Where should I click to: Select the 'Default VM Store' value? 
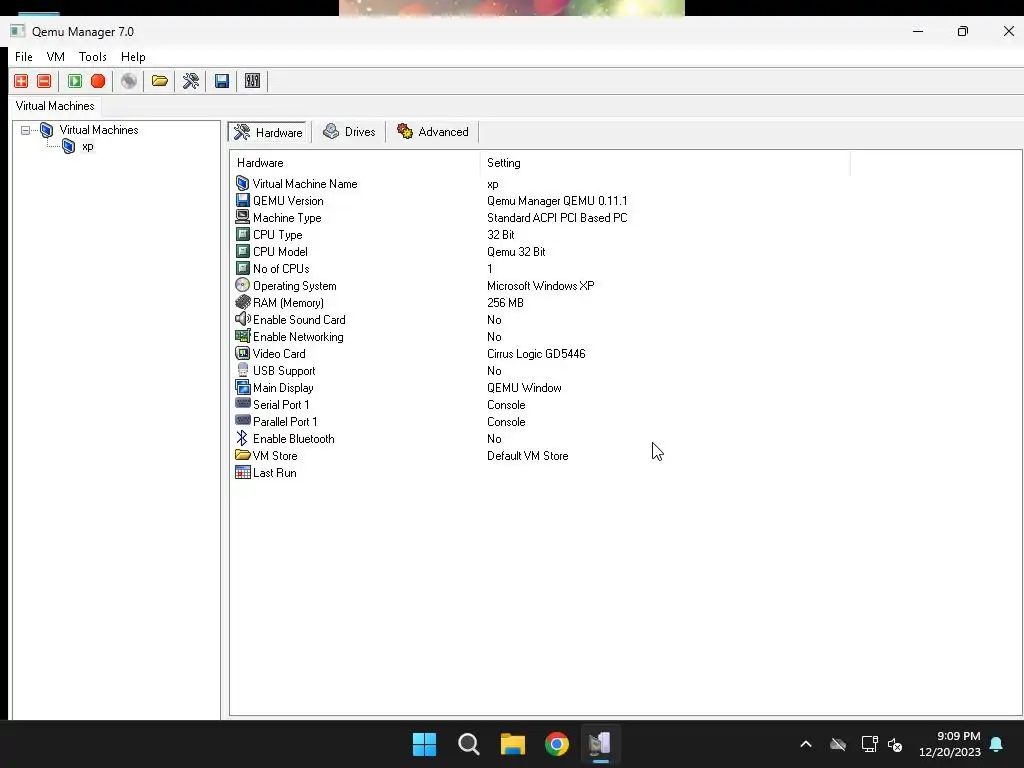528,456
